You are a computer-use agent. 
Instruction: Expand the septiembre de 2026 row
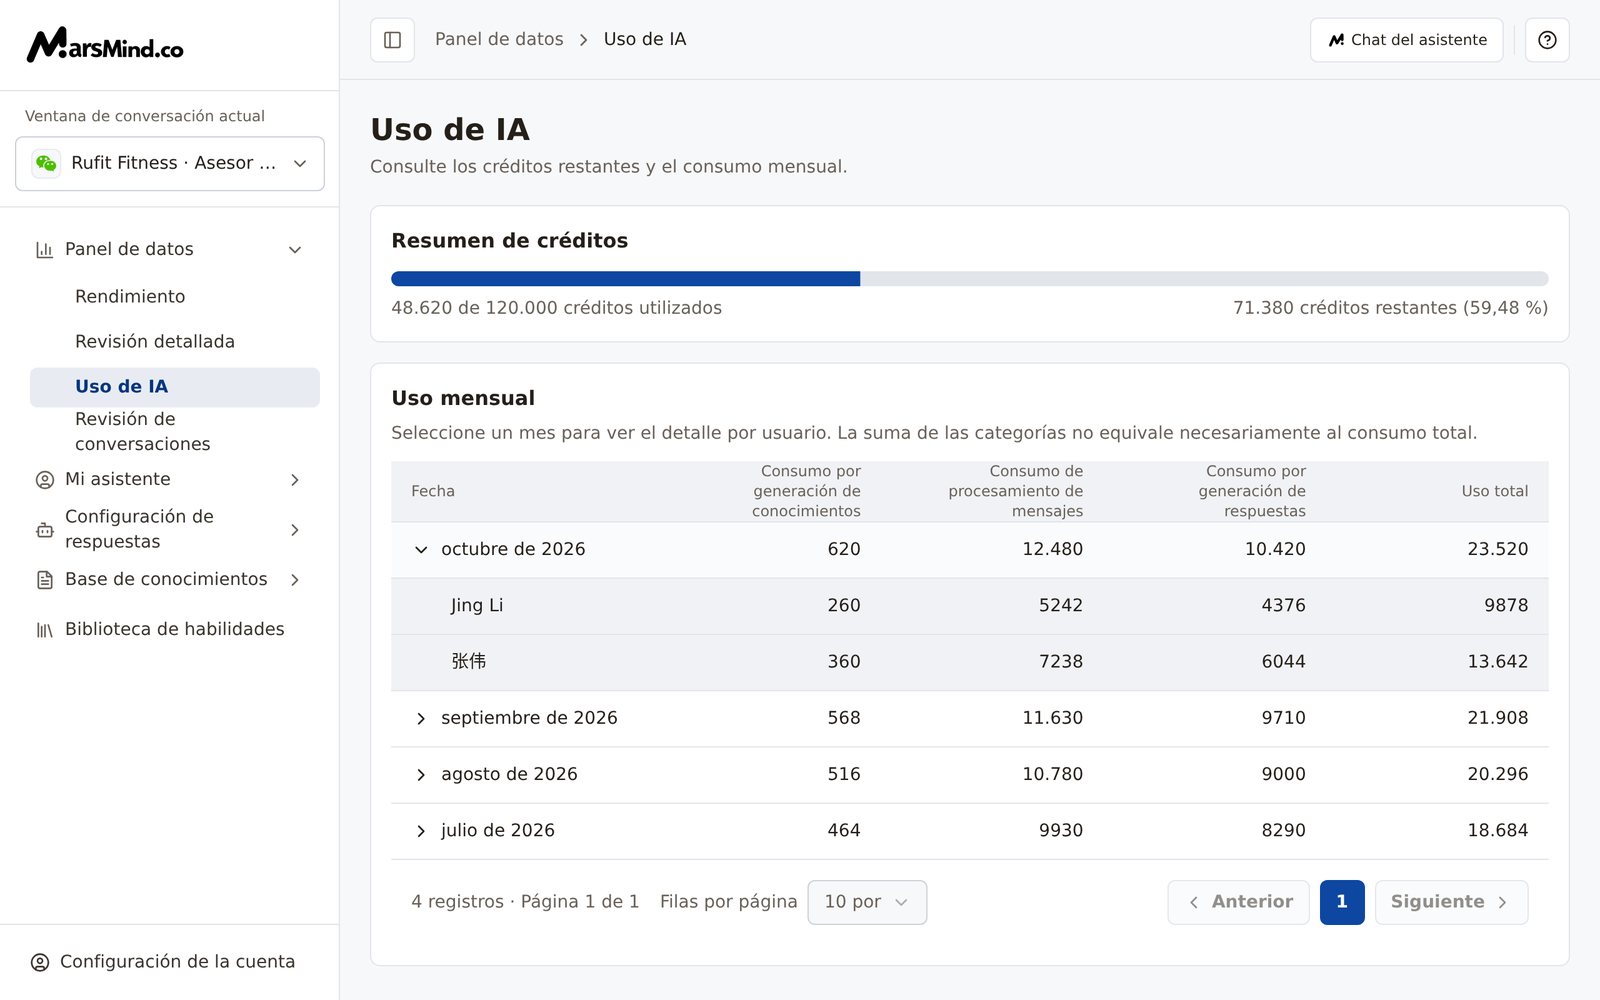click(421, 718)
